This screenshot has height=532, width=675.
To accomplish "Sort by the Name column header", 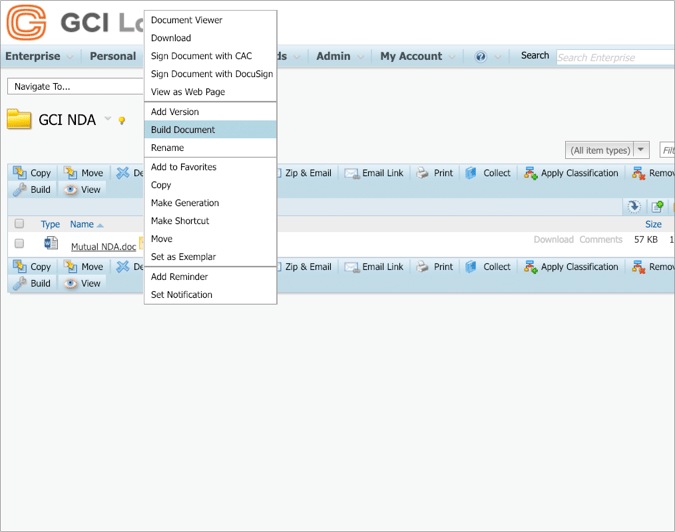I will pyautogui.click(x=82, y=225).
